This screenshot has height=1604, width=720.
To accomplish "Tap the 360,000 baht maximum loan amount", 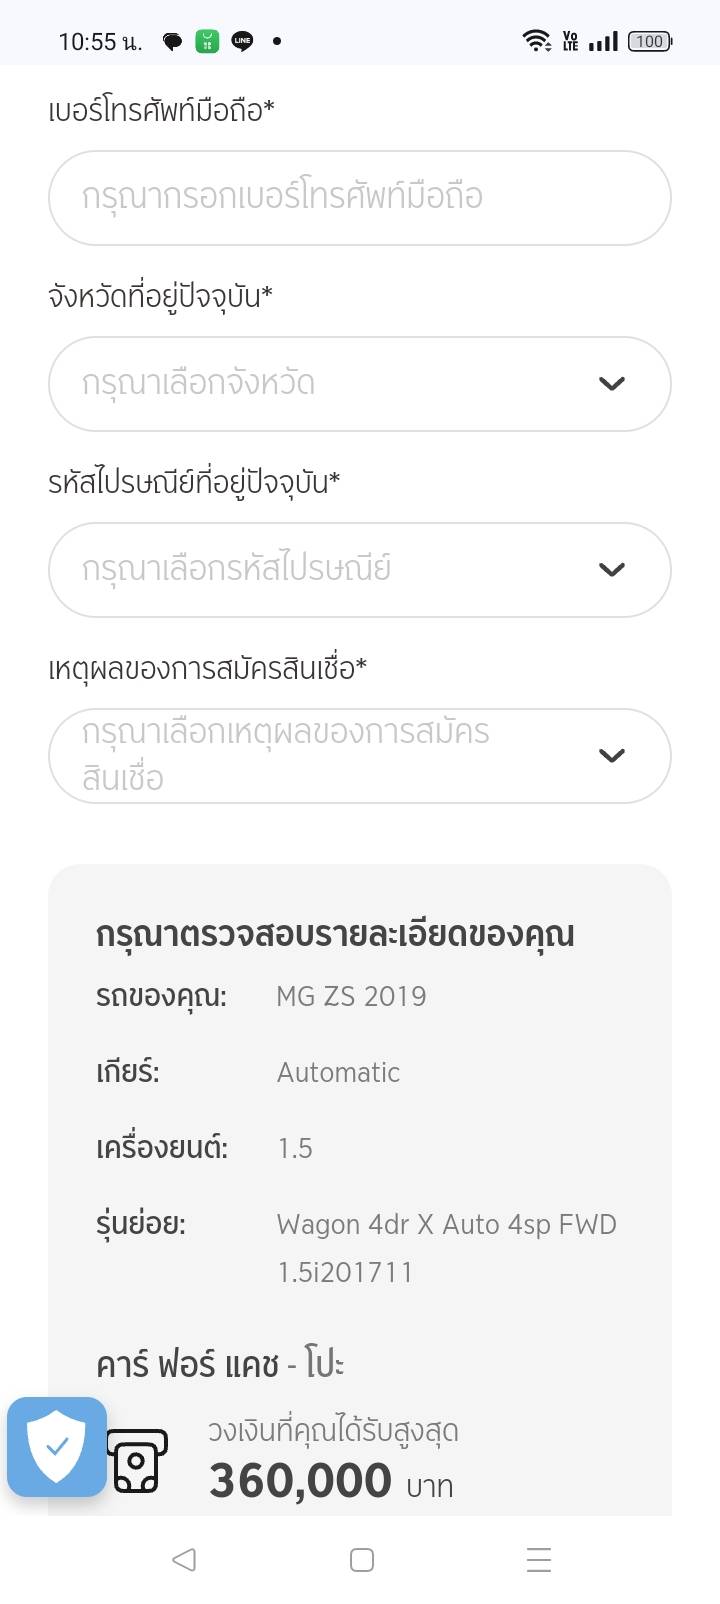I will coord(300,1481).
